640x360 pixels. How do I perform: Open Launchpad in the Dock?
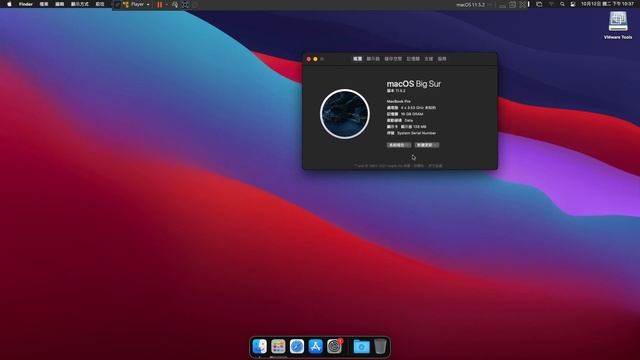278,347
